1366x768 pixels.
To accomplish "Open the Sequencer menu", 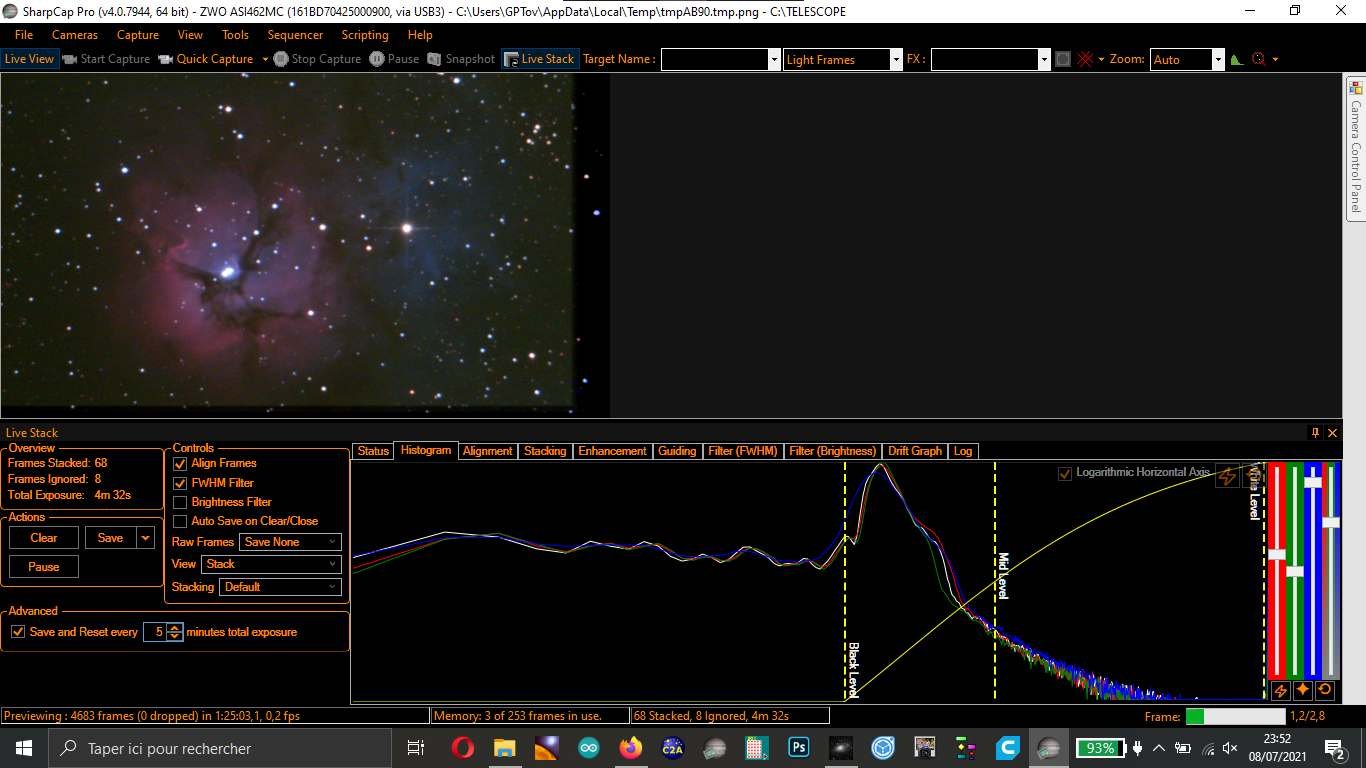I will 295,35.
